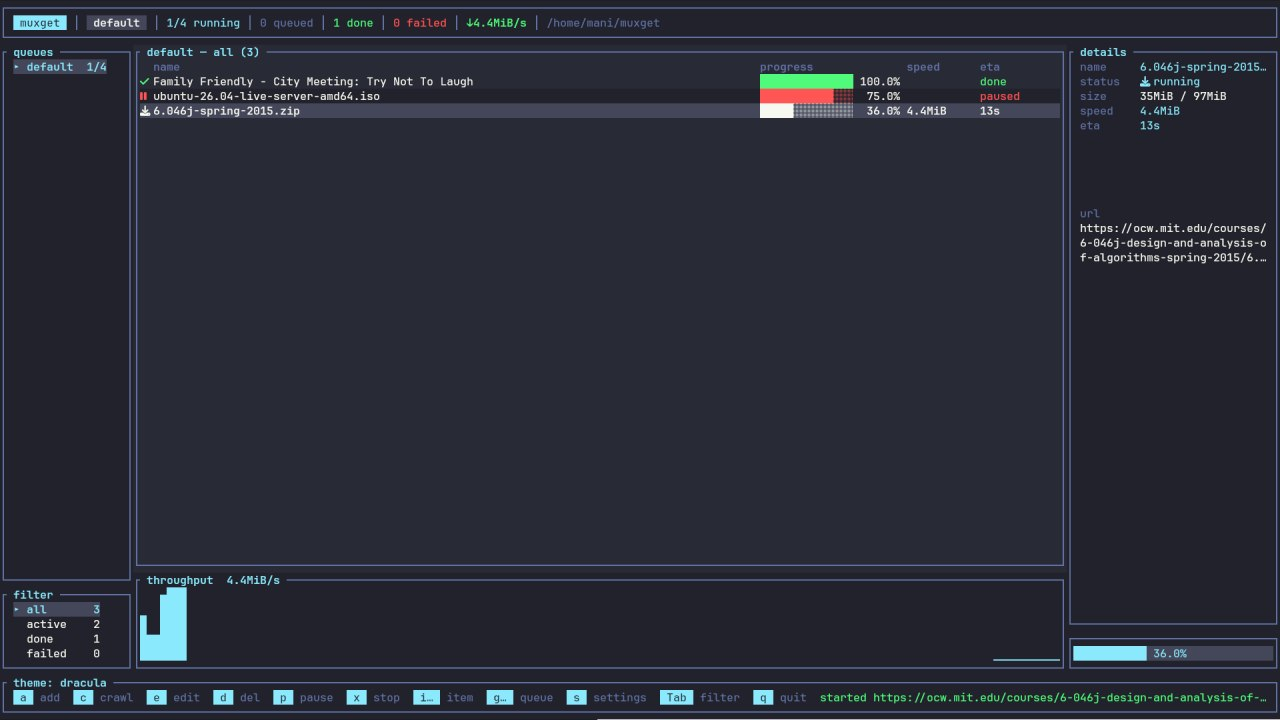Select the default queue in queues panel
The height and width of the screenshot is (720, 1280).
60,67
